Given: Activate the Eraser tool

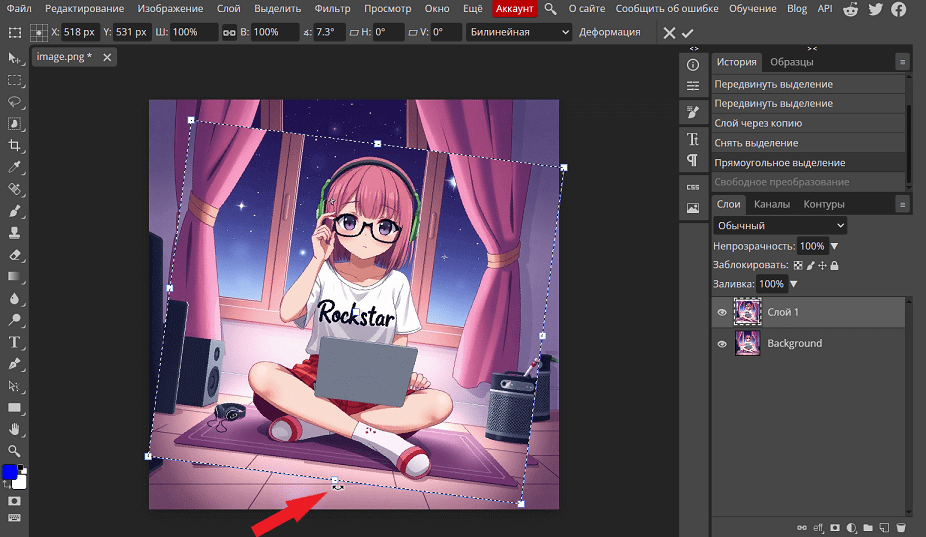Looking at the screenshot, I should click(x=15, y=255).
